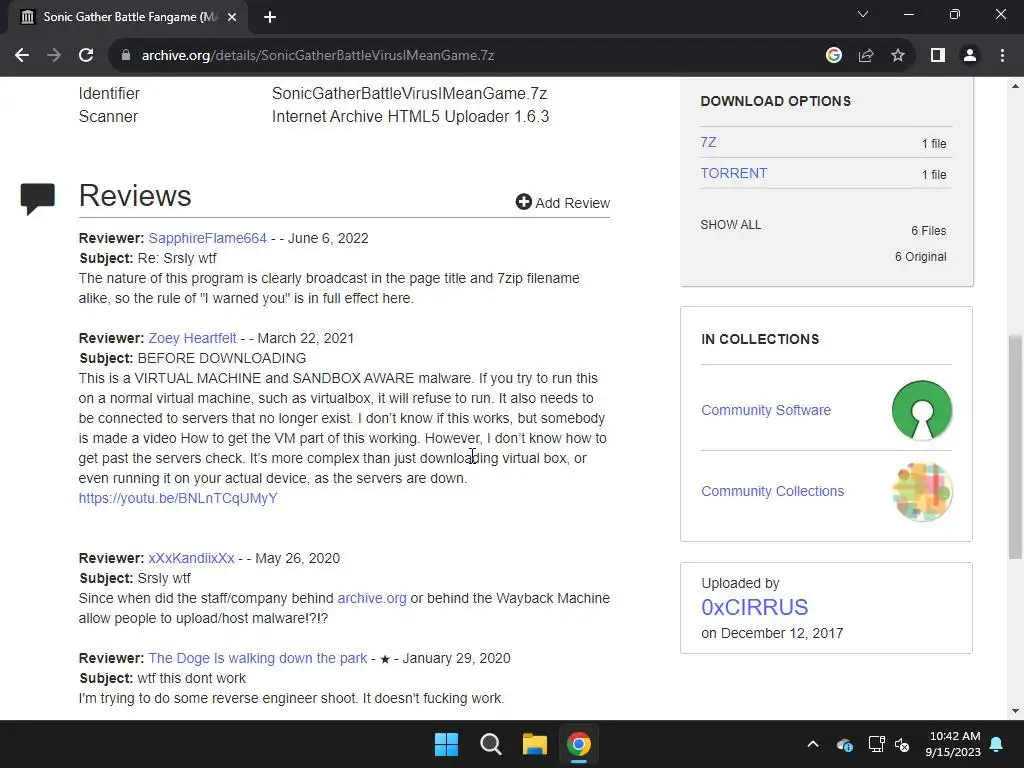Go forward using the browser forward arrow
This screenshot has width=1024, height=768.
[54, 56]
